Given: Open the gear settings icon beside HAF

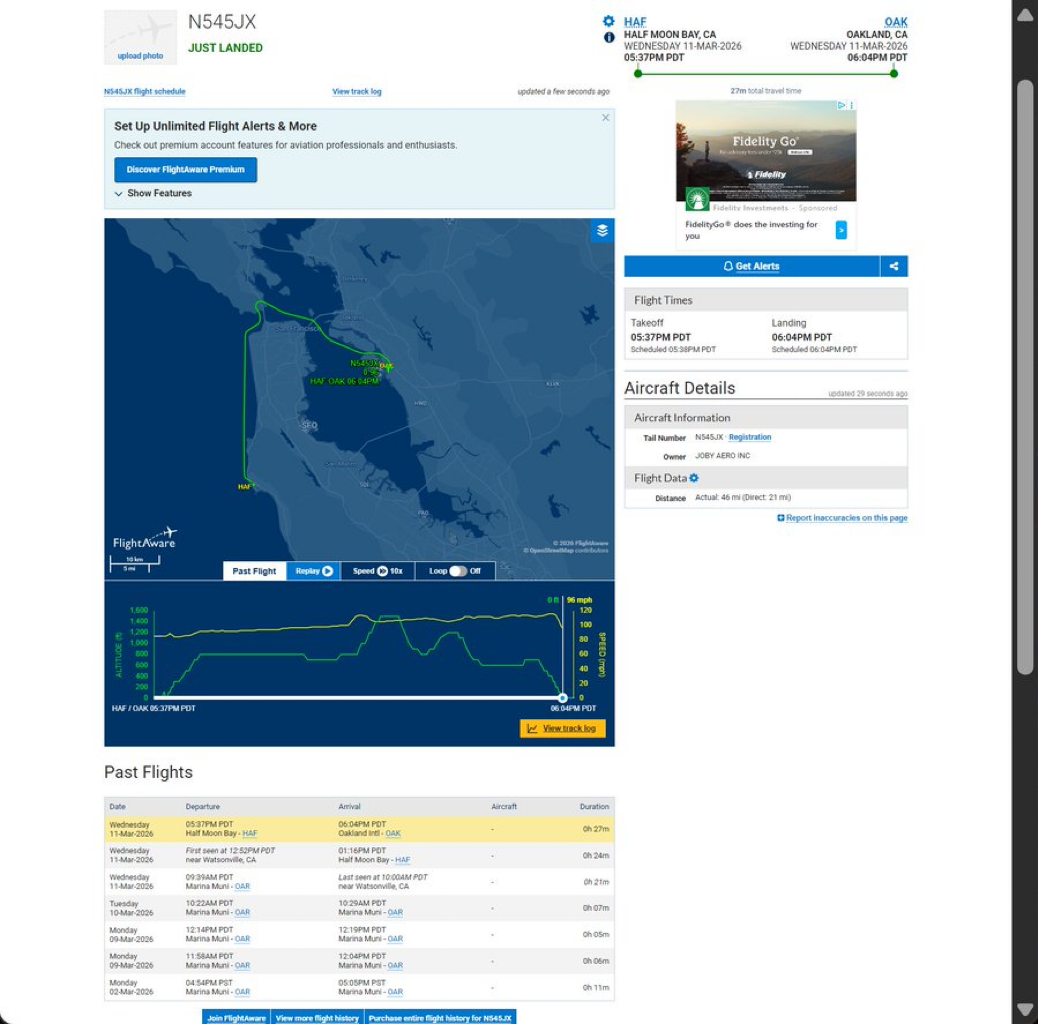Looking at the screenshot, I should (x=608, y=21).
